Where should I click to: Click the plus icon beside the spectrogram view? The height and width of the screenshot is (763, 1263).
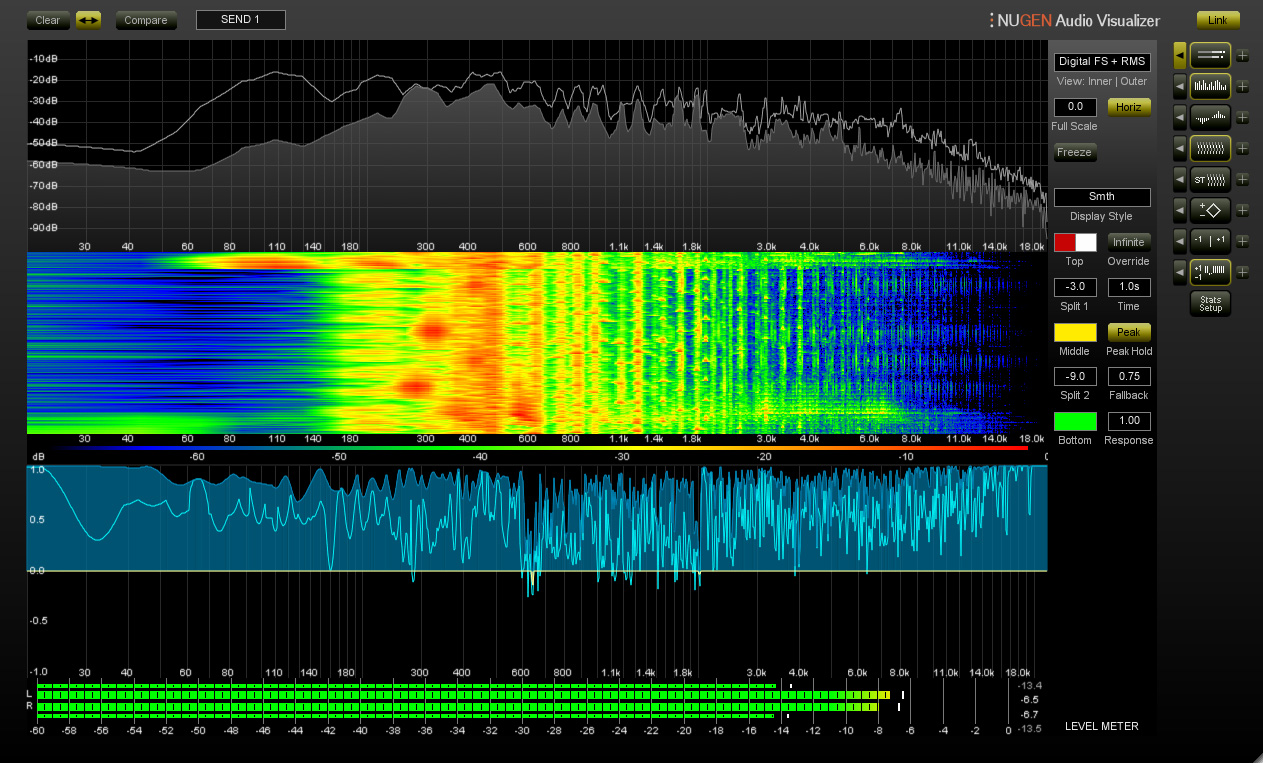click(1242, 148)
